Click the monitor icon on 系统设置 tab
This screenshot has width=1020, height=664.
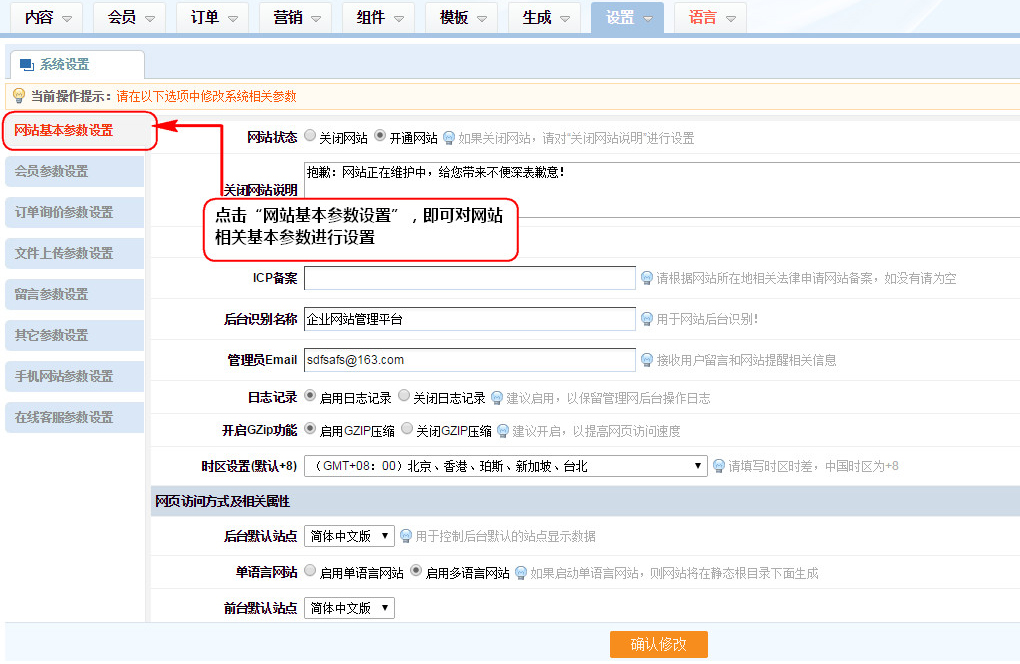click(27, 65)
